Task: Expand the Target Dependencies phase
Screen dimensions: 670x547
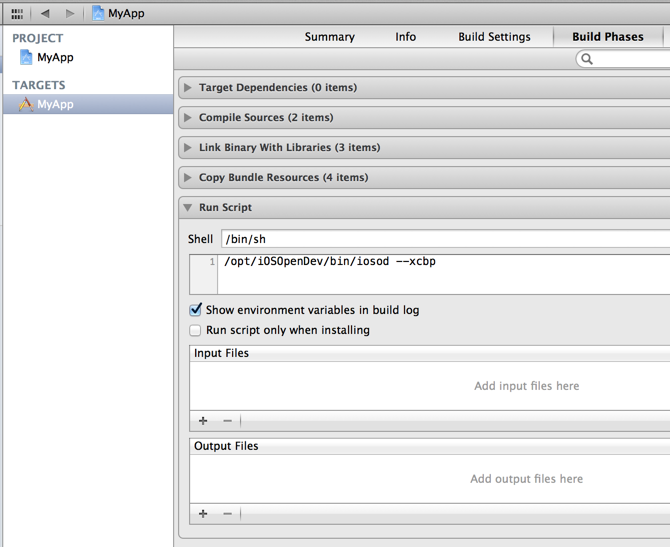Action: (188, 88)
